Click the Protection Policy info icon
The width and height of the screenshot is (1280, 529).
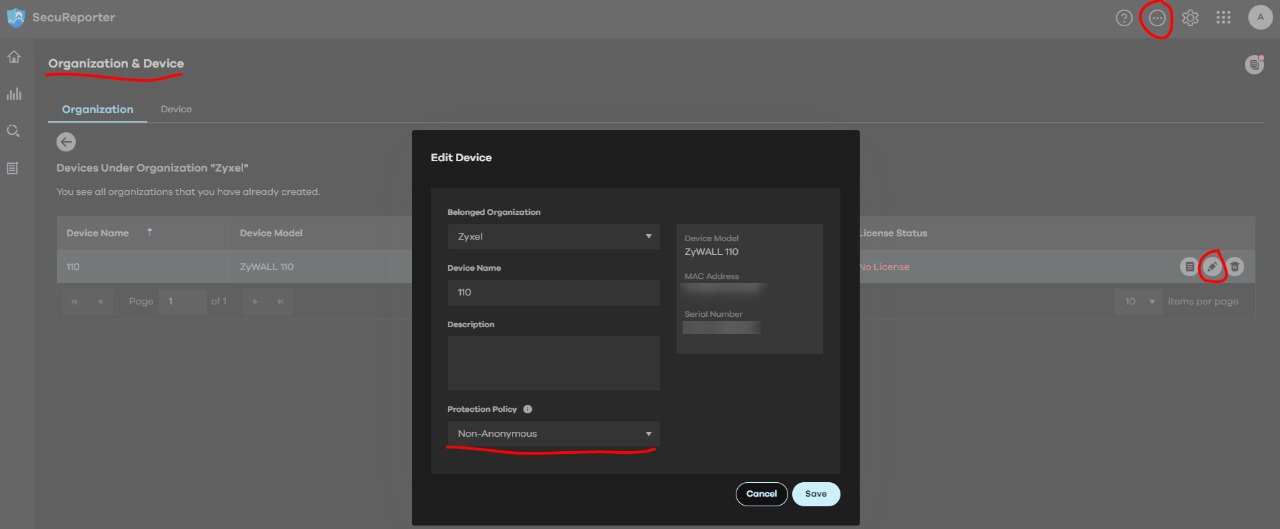[528, 409]
